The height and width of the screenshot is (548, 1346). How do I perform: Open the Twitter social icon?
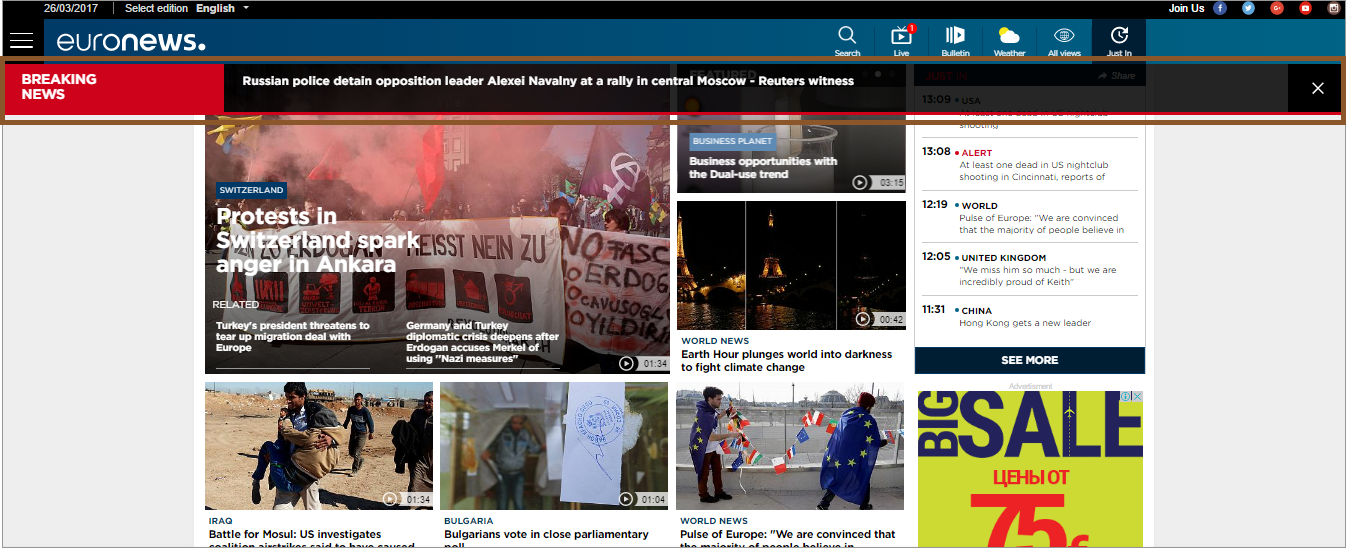tap(1248, 8)
